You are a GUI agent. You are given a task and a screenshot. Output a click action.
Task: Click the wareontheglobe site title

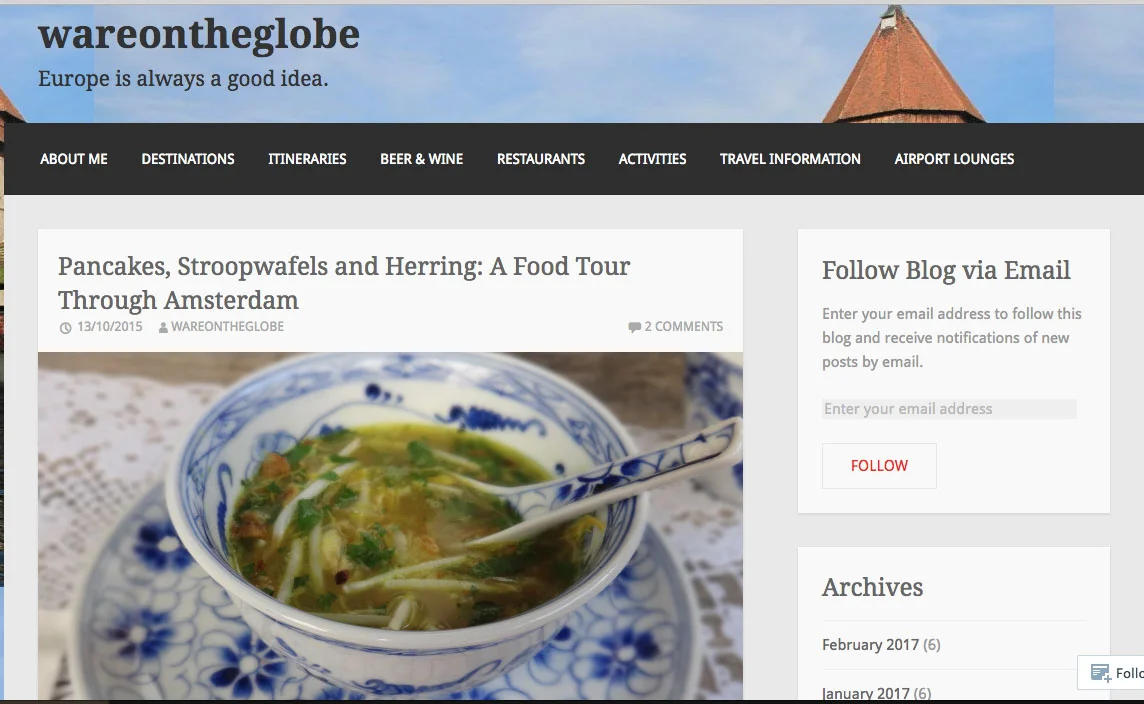(x=198, y=35)
